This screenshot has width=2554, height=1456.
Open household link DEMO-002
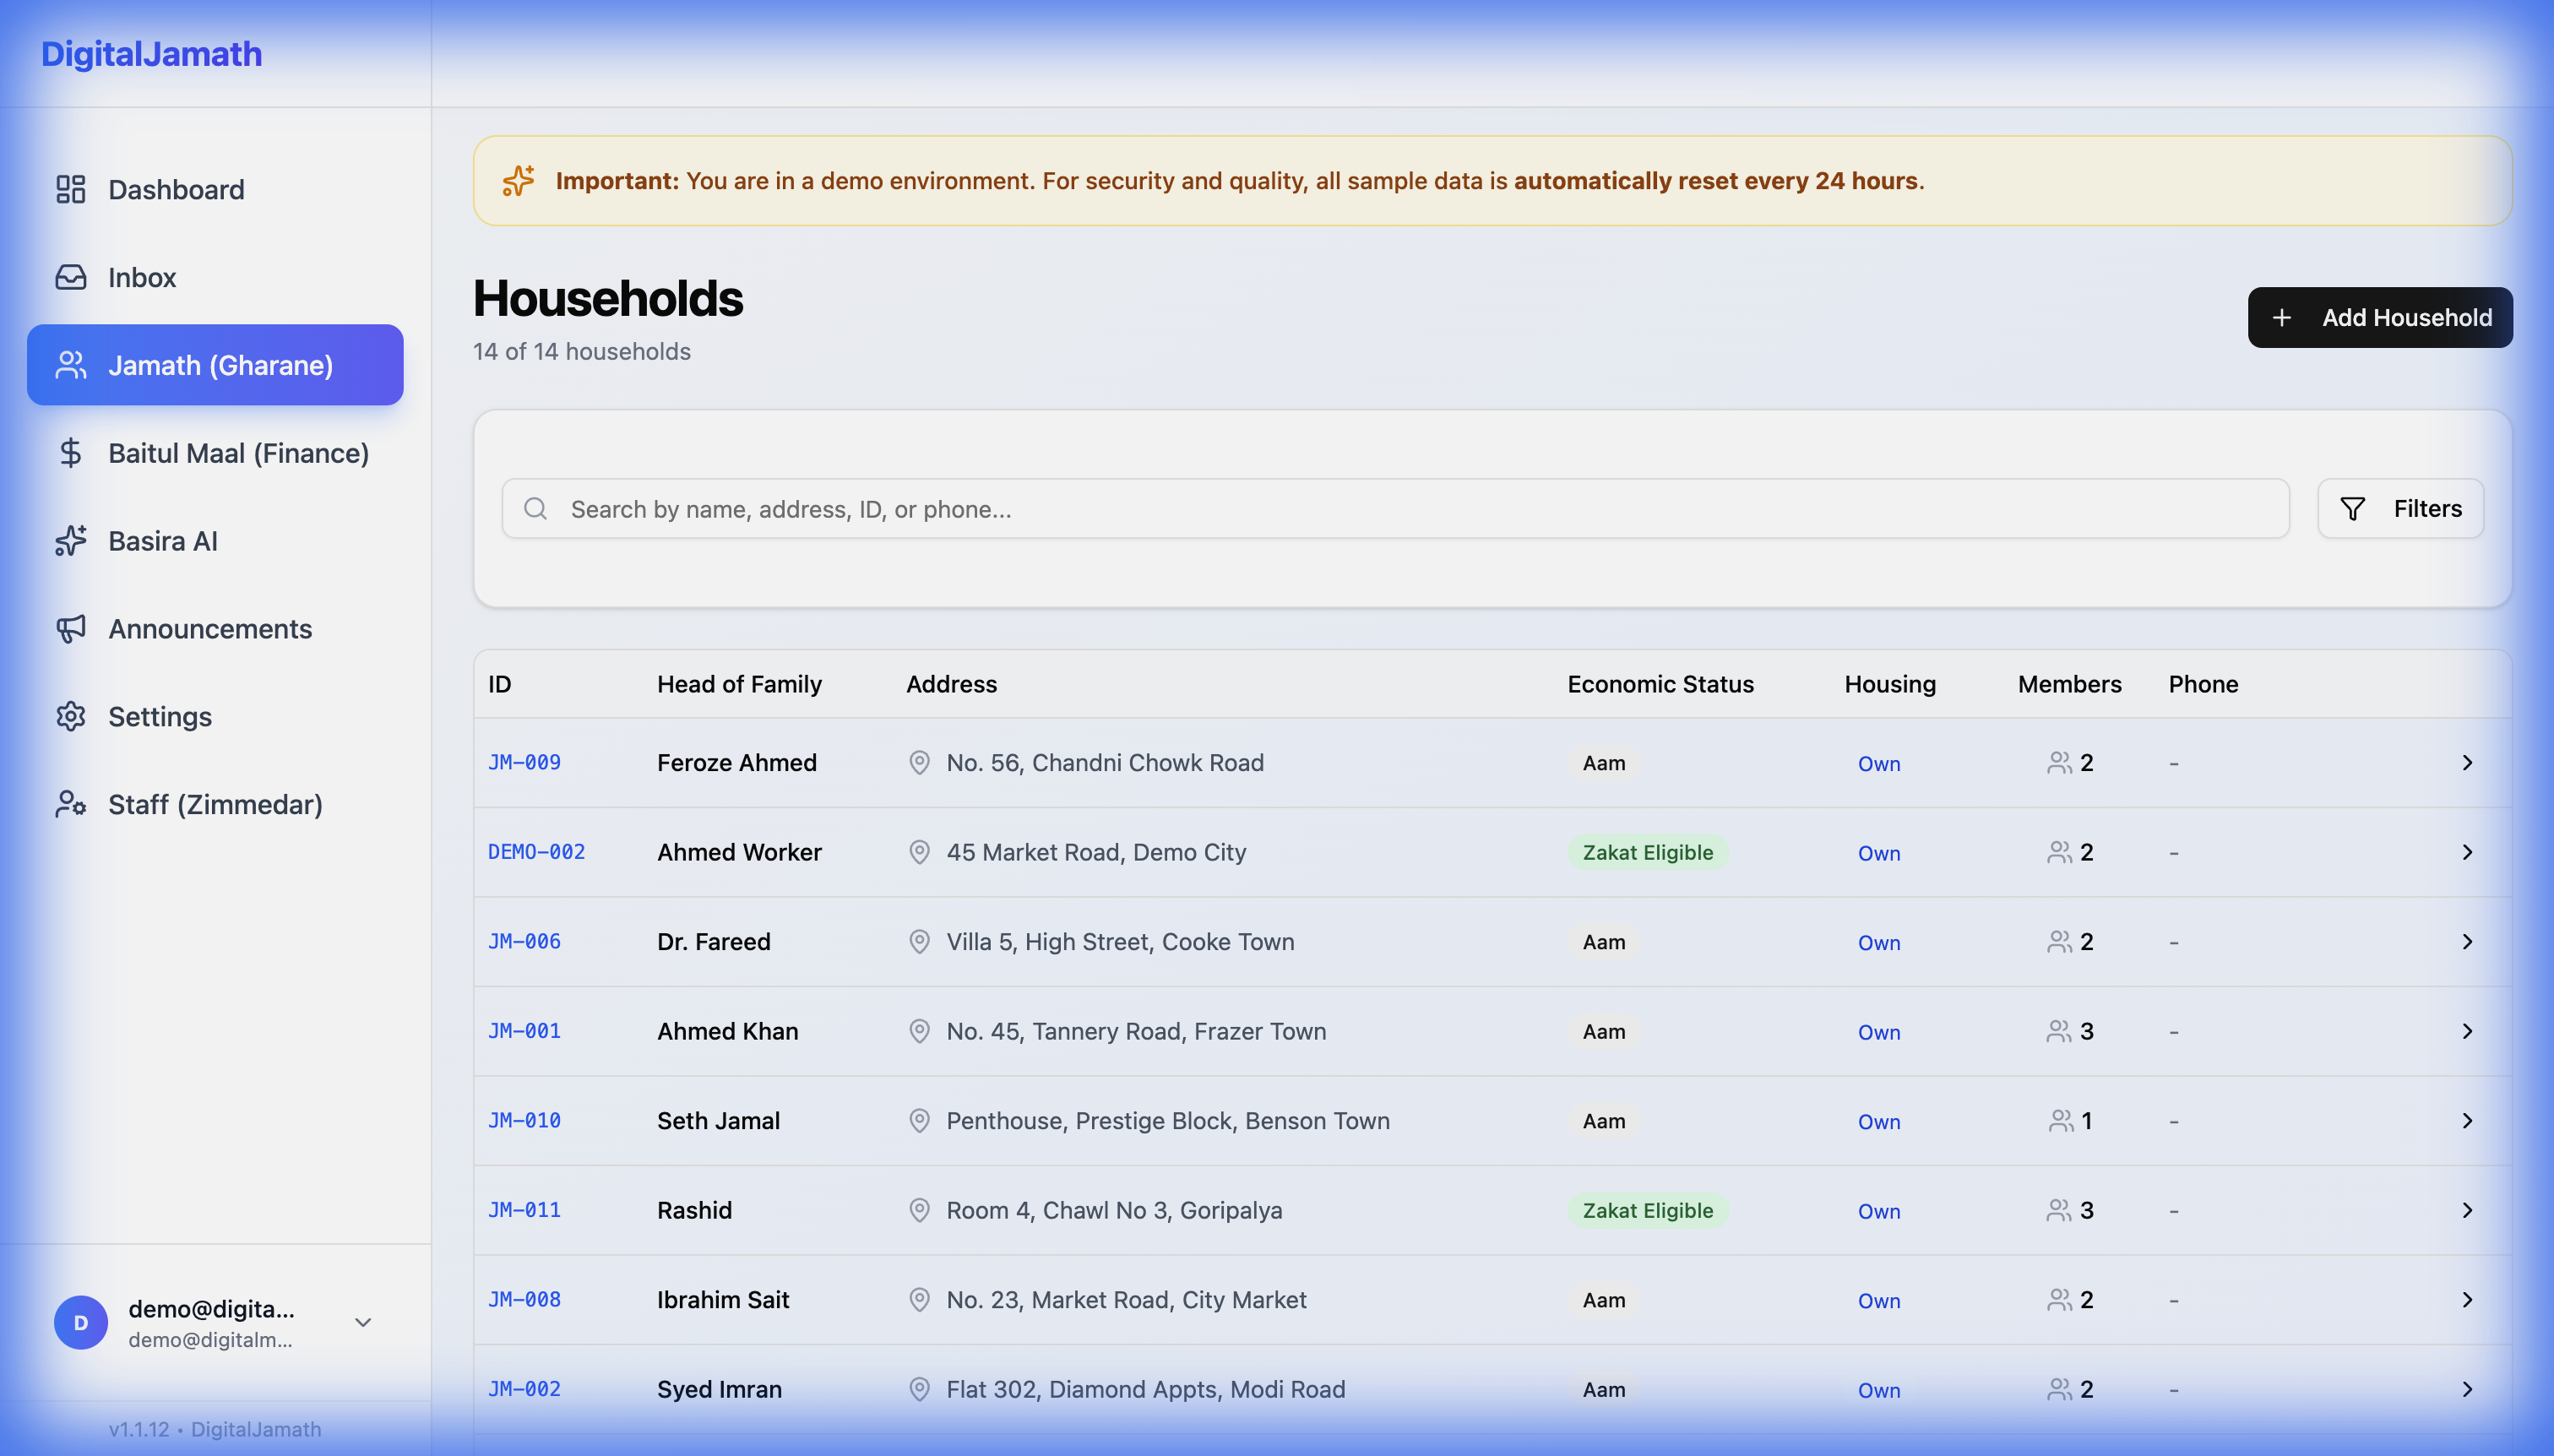pos(536,852)
